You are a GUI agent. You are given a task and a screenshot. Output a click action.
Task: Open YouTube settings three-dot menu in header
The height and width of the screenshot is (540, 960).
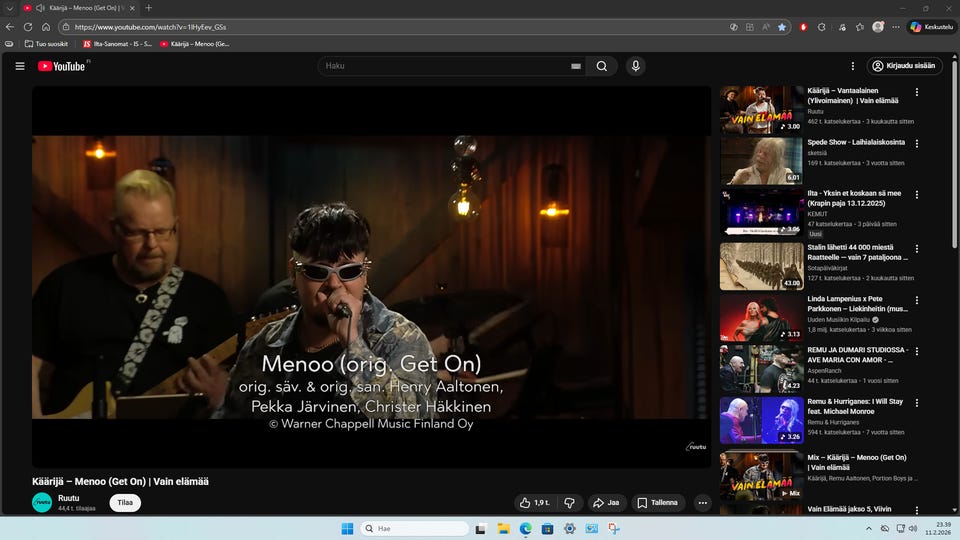point(853,66)
